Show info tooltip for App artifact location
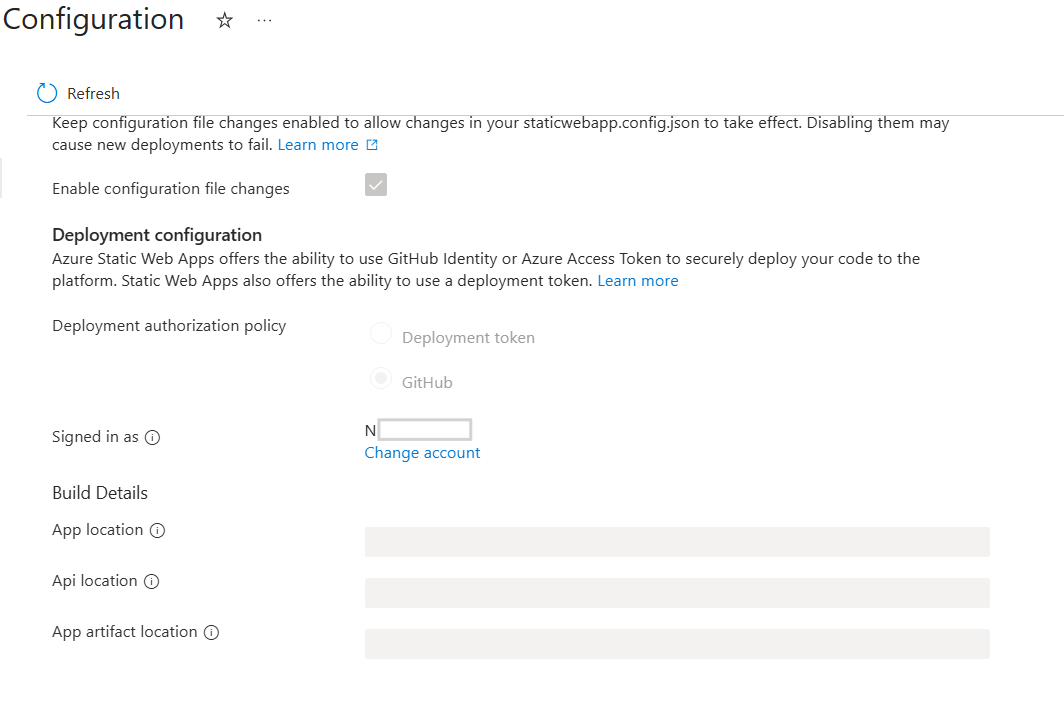This screenshot has width=1064, height=726. point(211,632)
